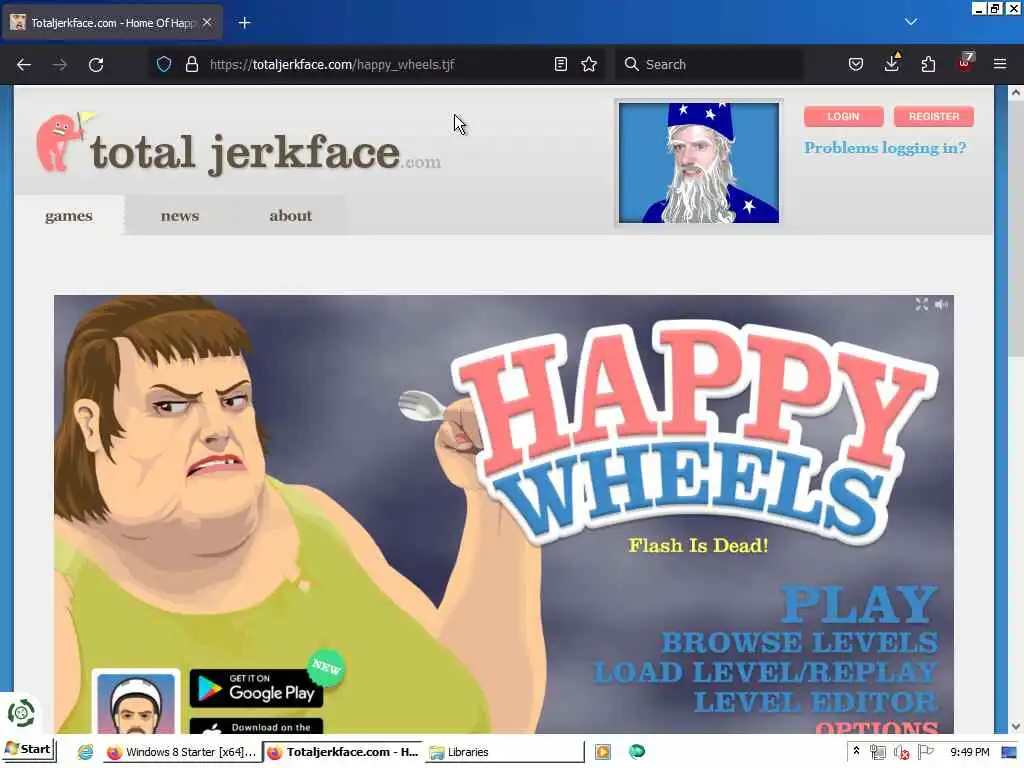Viewport: 1024px width, 768px height.
Task: Click the muted volume tray icon
Action: [x=902, y=752]
